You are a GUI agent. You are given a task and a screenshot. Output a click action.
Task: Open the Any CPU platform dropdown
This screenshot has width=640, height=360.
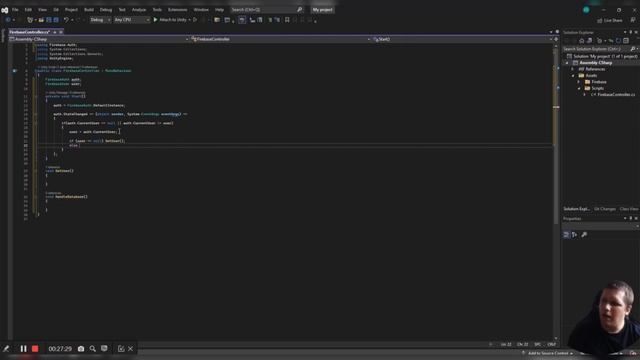(x=131, y=20)
